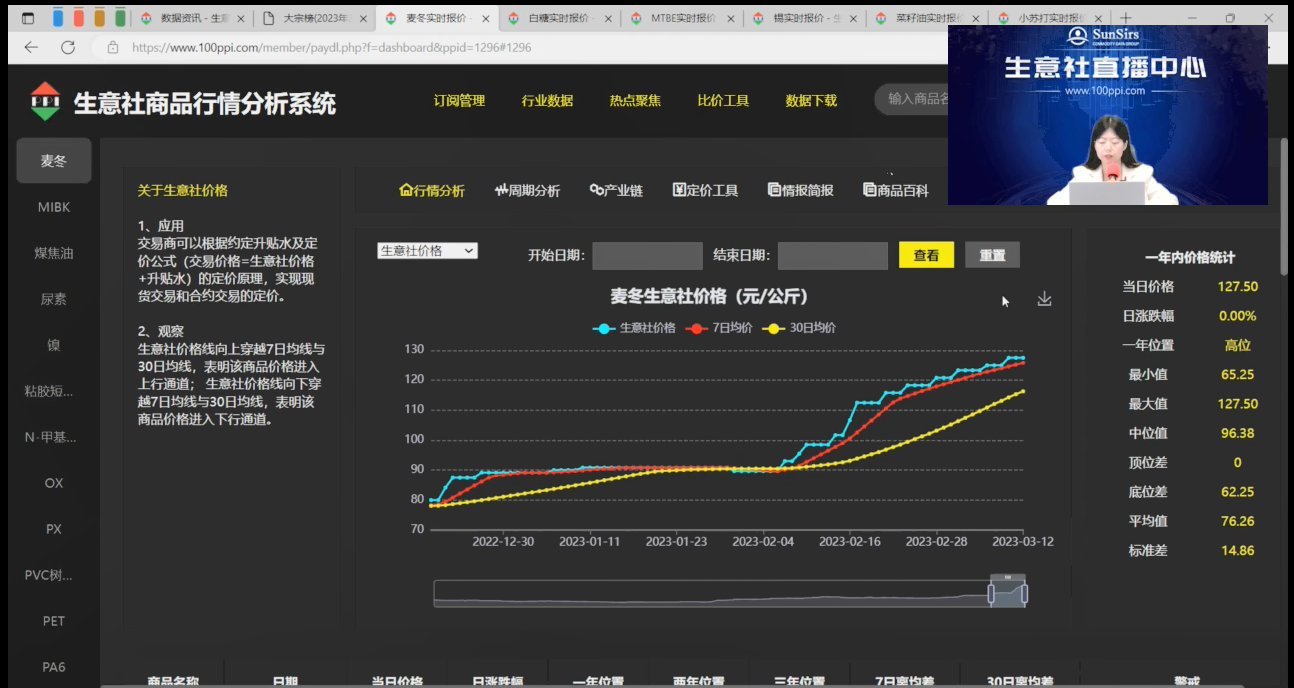Image resolution: width=1294 pixels, height=688 pixels.
Task: Open the 生意社价格 dropdown selector
Action: pos(427,251)
